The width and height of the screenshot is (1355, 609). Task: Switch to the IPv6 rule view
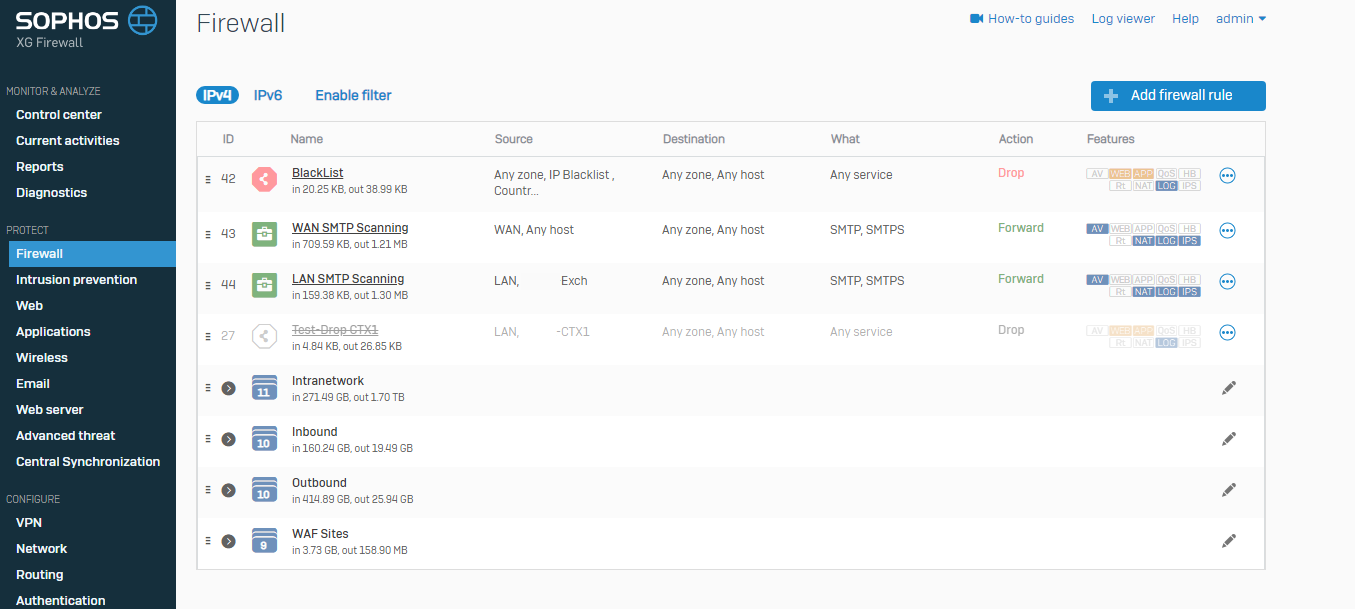[268, 96]
